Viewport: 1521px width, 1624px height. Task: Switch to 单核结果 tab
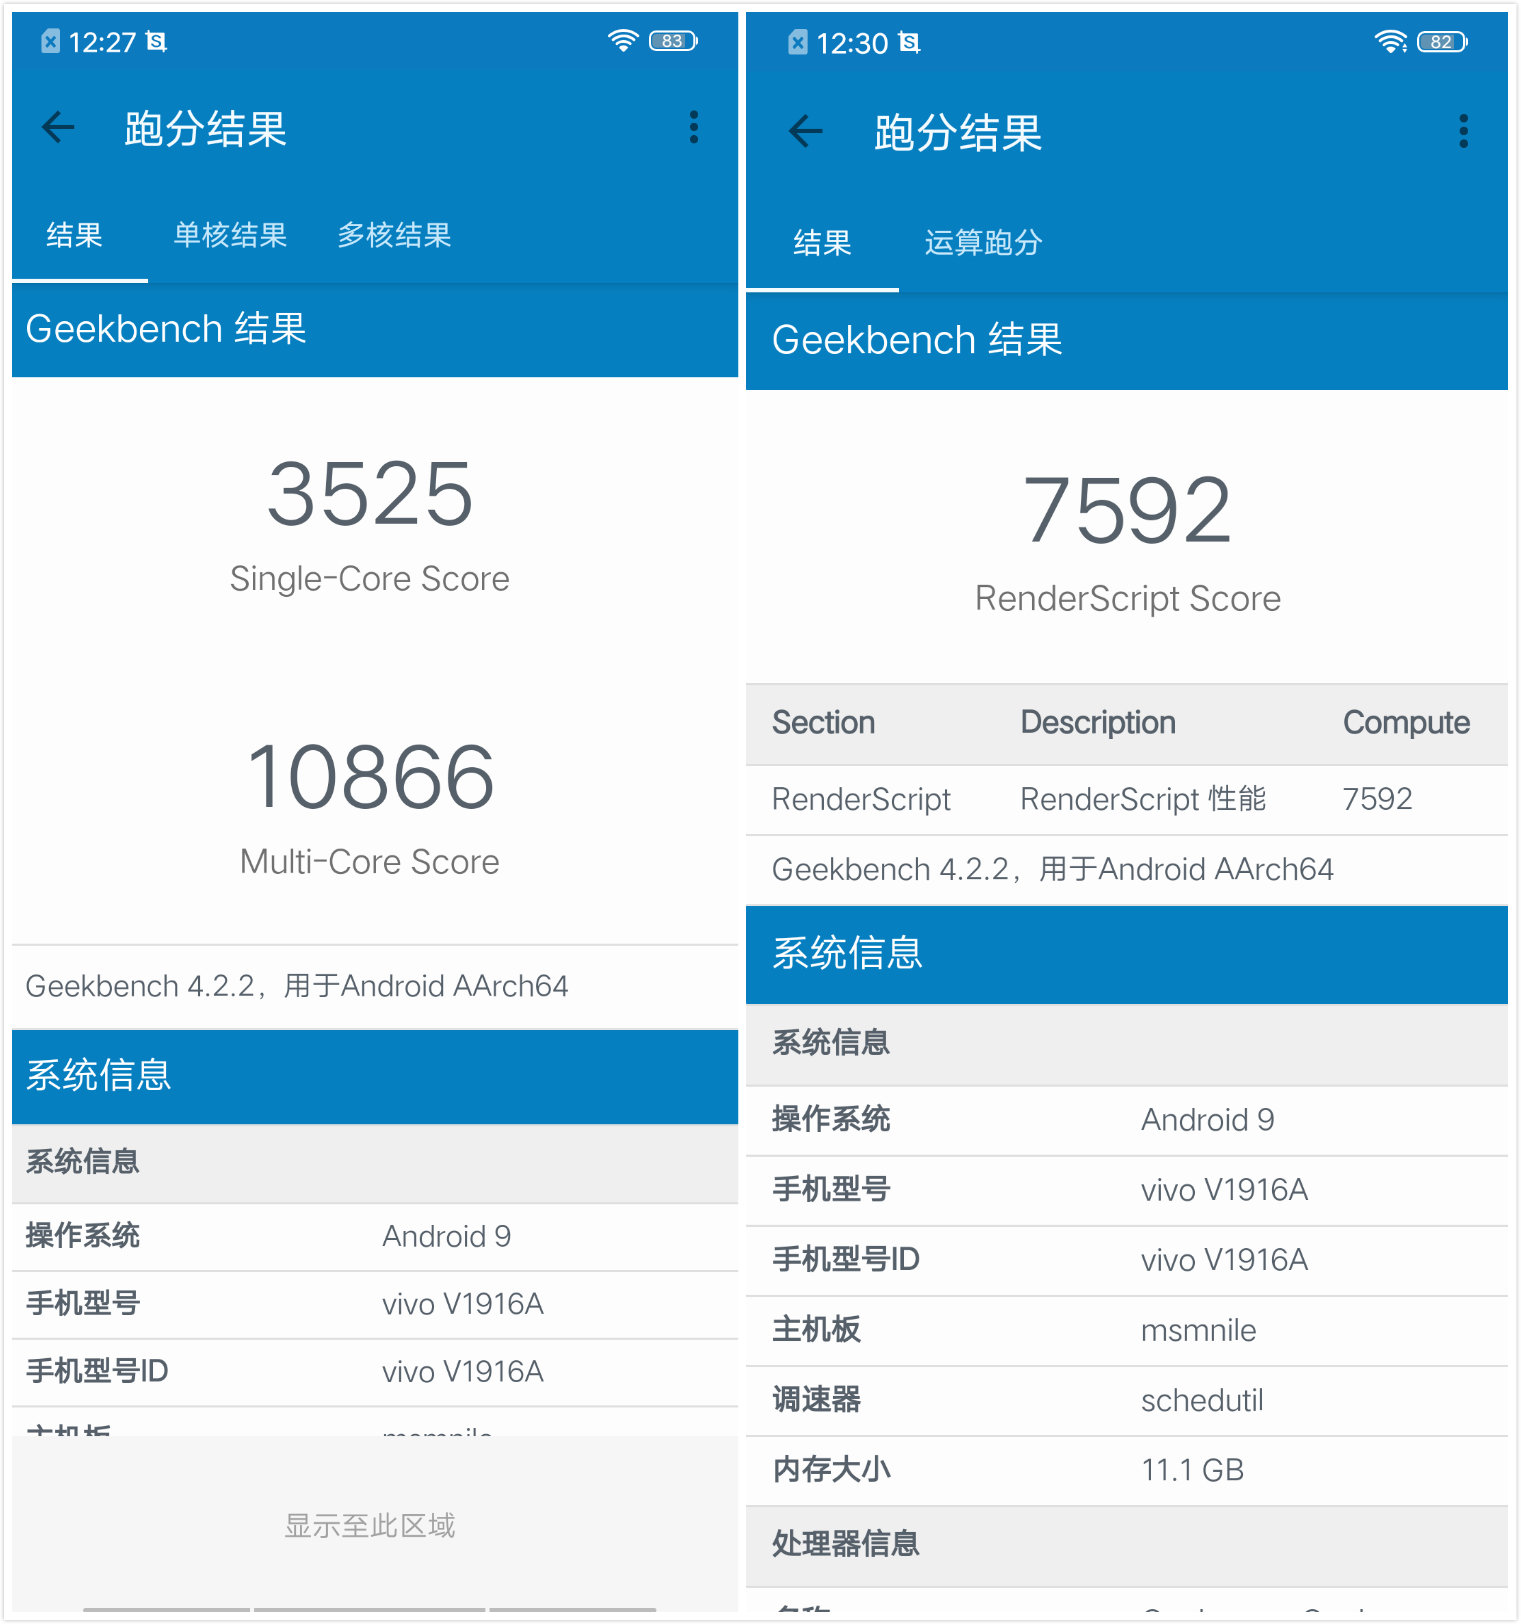(230, 235)
